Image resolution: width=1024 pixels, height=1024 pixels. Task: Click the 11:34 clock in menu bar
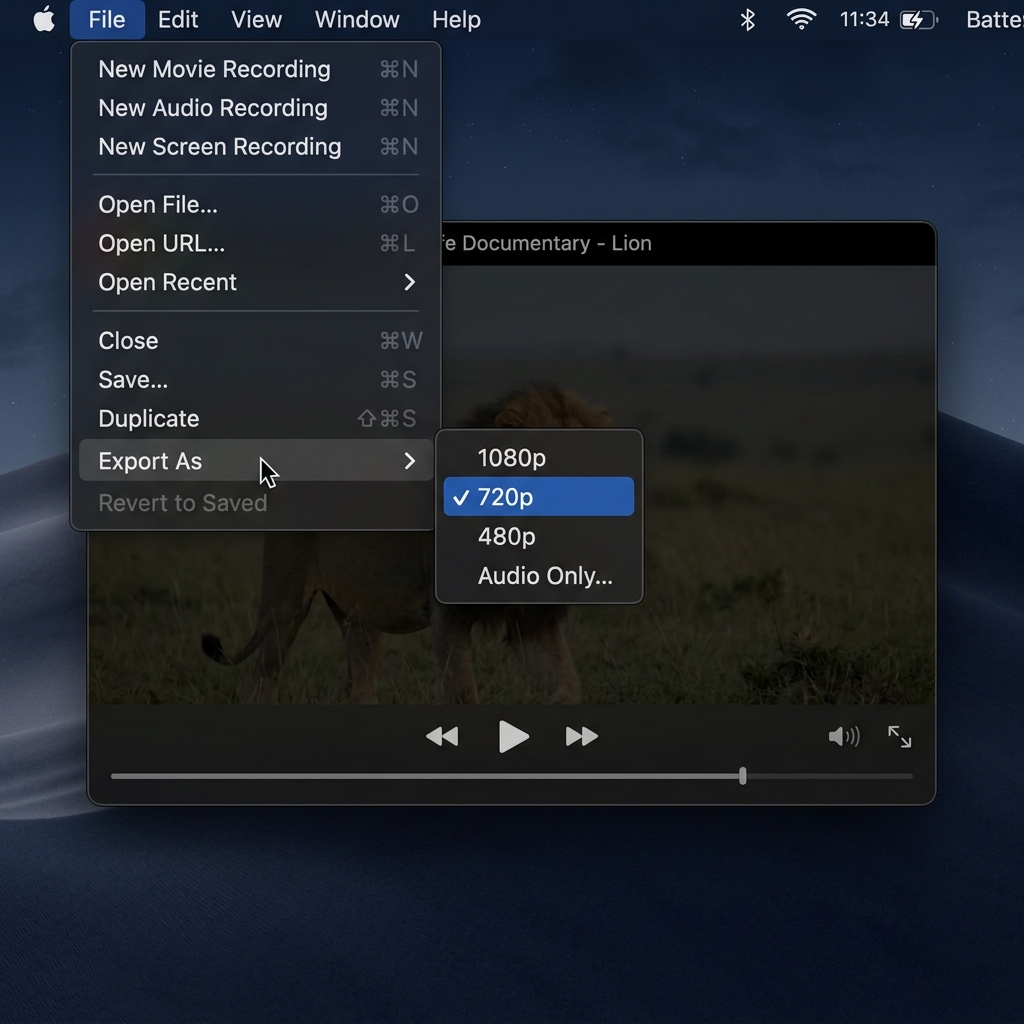point(864,20)
